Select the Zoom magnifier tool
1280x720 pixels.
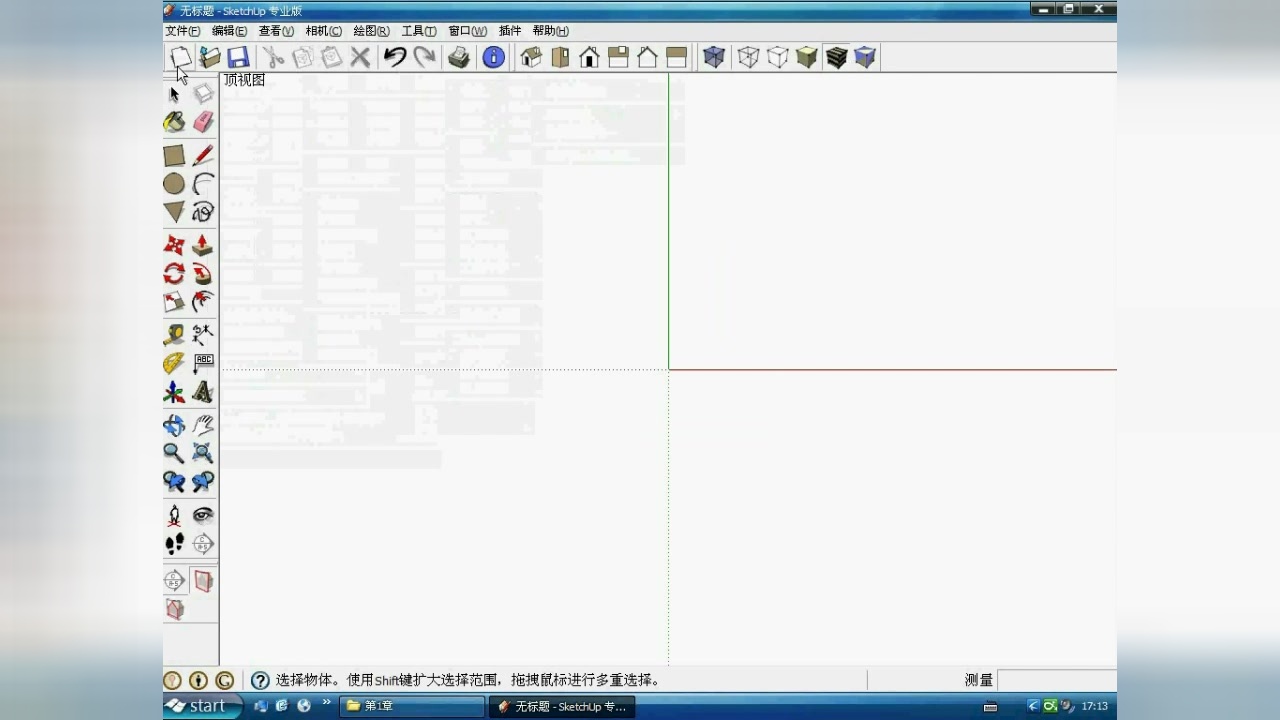click(174, 453)
